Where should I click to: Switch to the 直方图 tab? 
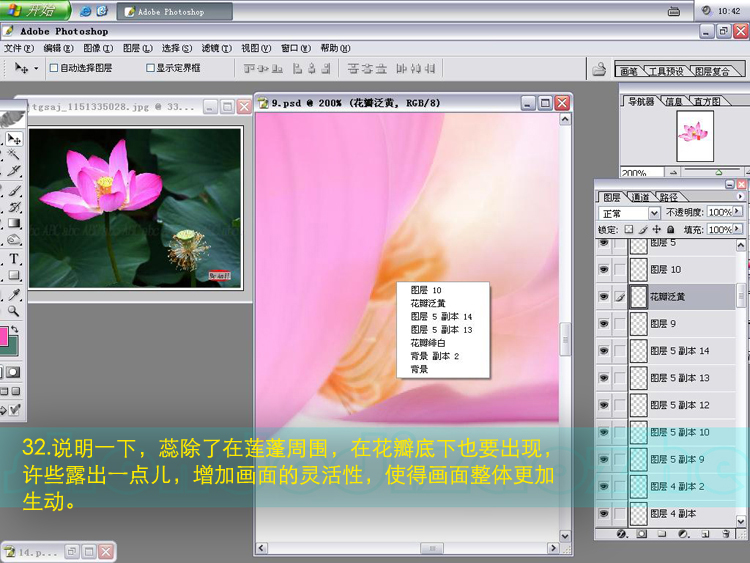pyautogui.click(x=707, y=101)
